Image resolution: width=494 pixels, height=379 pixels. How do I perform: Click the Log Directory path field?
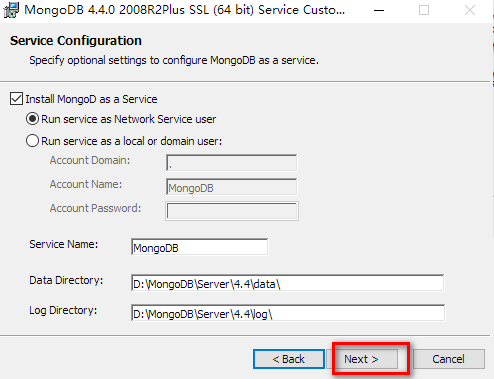tap(288, 313)
